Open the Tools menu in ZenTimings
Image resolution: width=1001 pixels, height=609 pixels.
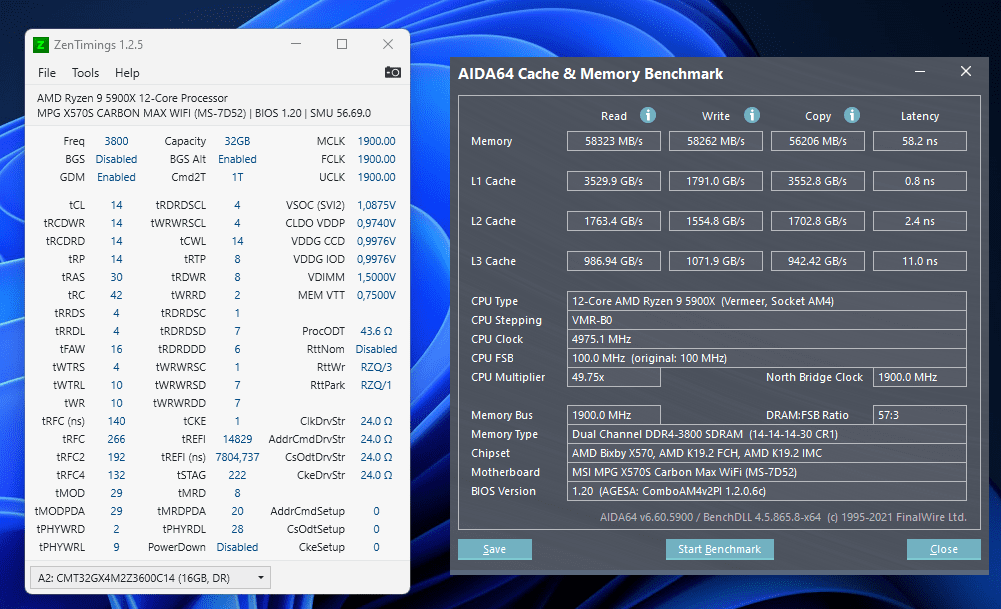click(86, 73)
